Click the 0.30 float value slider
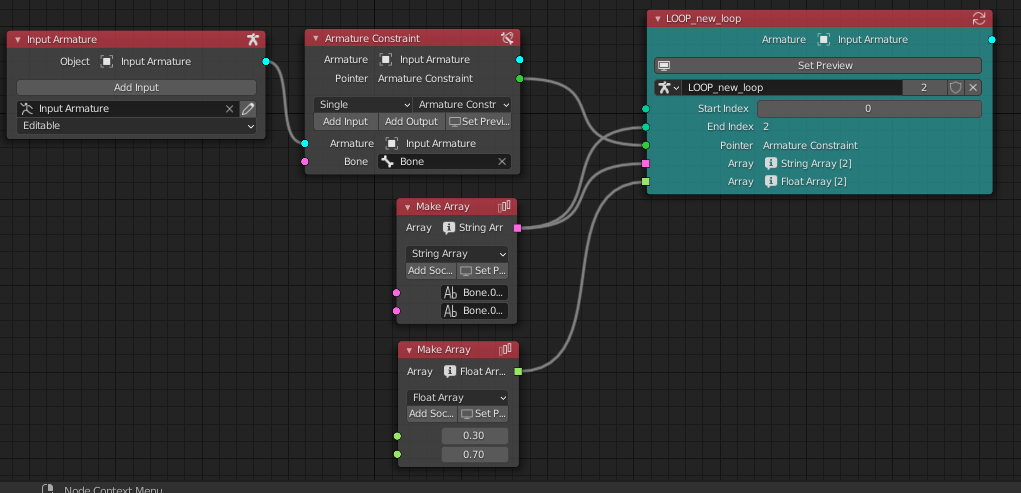Screen dimensions: 1021x493 pyautogui.click(x=475, y=436)
